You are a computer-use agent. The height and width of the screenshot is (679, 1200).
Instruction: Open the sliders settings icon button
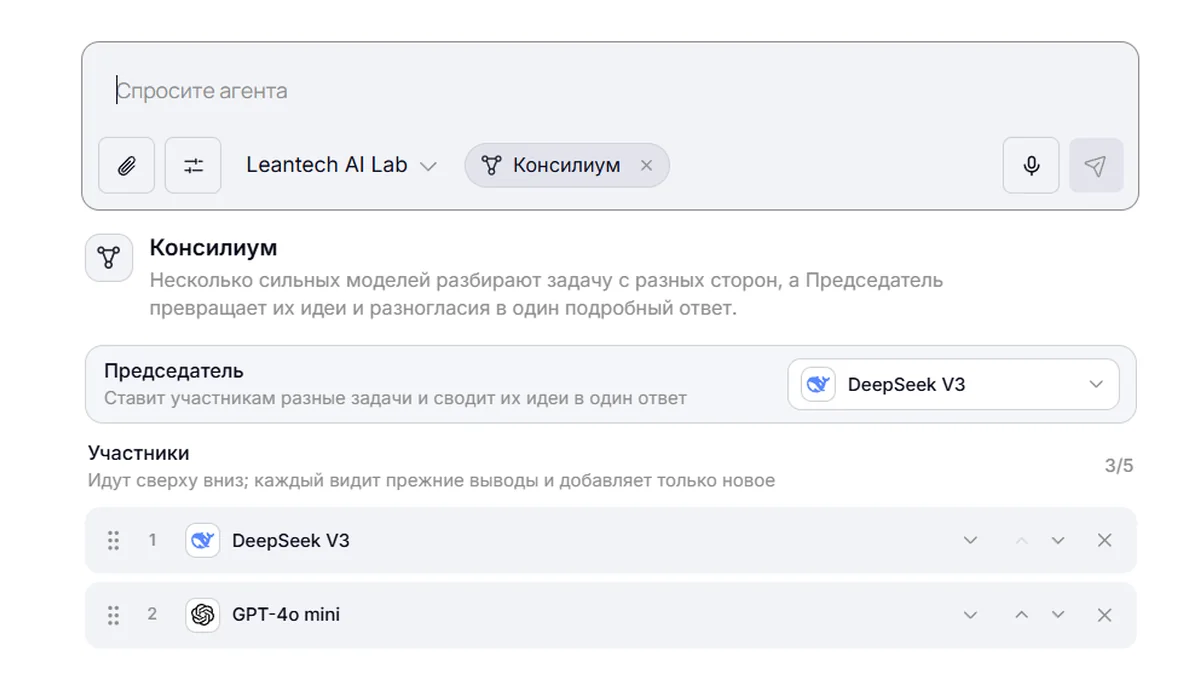(x=193, y=165)
